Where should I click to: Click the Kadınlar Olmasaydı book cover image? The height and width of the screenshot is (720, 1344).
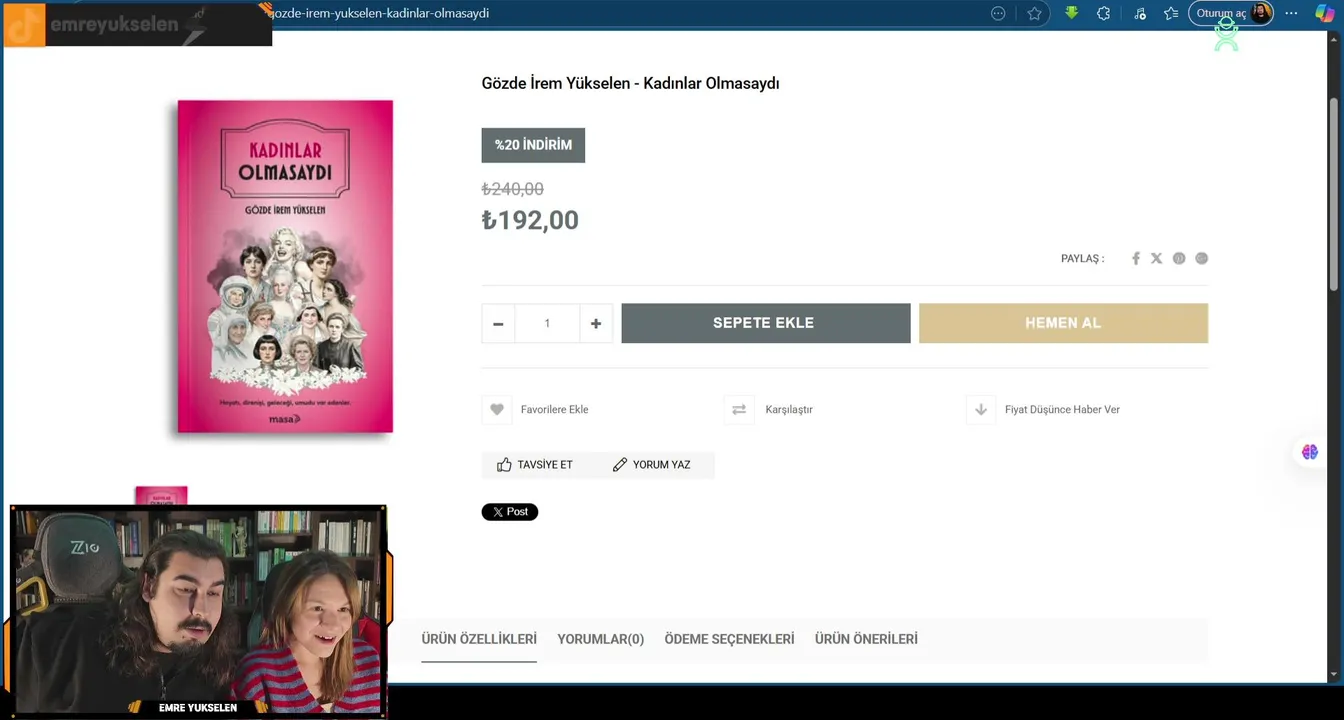[285, 267]
